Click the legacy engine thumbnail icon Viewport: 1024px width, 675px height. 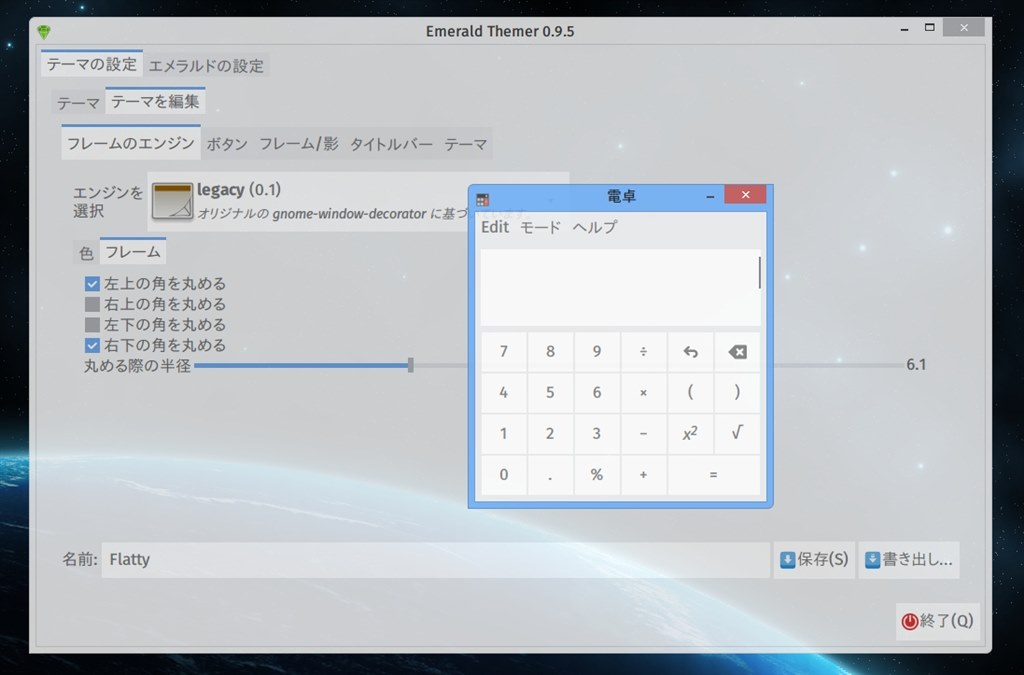point(172,201)
